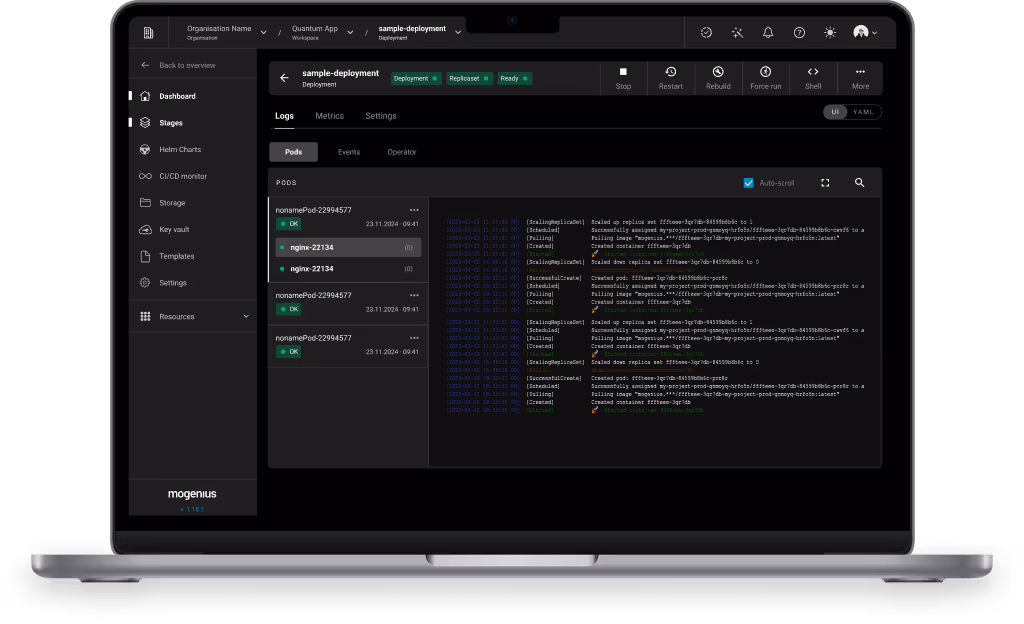1024x624 pixels.
Task: Select the third nonamePod-22994577 pod
Action: pos(348,345)
